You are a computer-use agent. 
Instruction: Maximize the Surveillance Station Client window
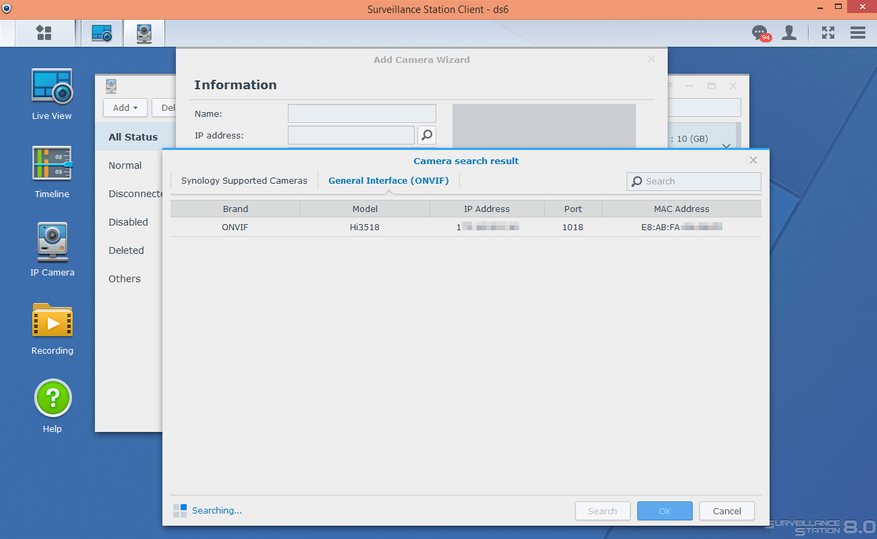coord(838,7)
